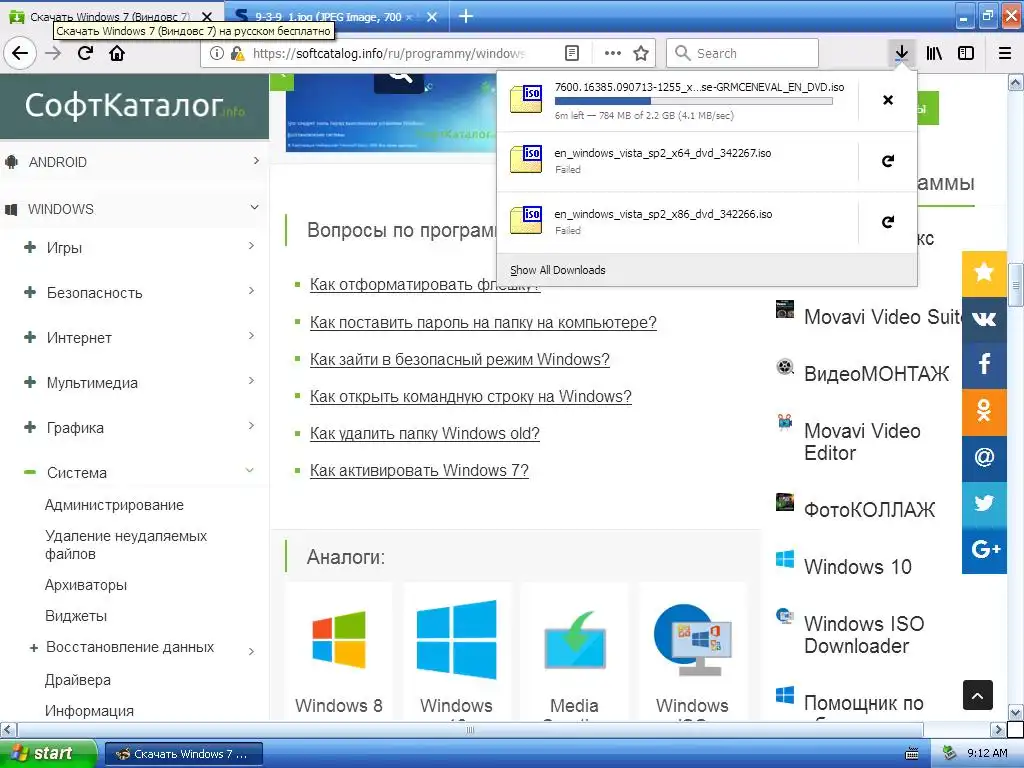Open a new tab with plus button

(x=466, y=16)
